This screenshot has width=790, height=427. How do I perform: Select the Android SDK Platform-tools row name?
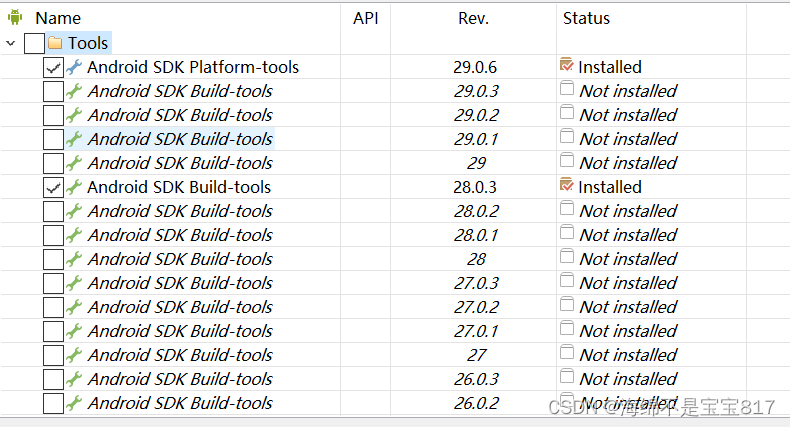[x=193, y=67]
